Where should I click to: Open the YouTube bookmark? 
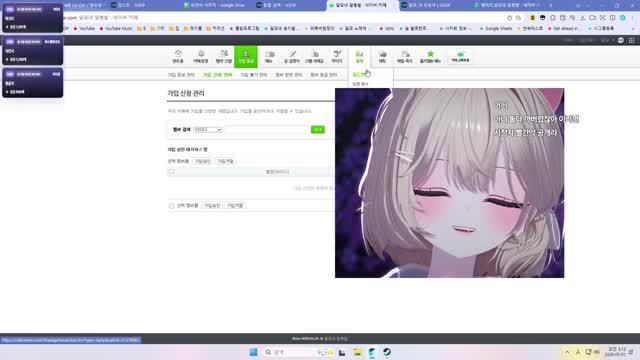point(84,29)
